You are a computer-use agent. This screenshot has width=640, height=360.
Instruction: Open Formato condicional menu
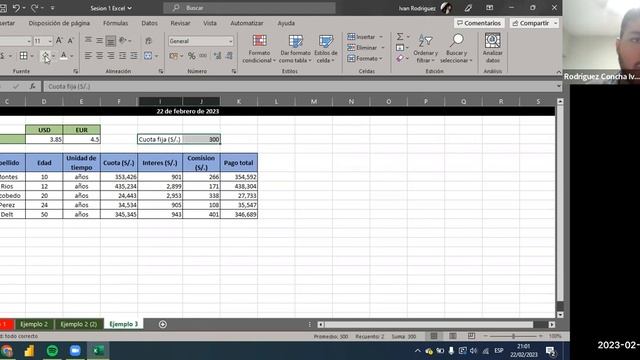click(x=259, y=49)
